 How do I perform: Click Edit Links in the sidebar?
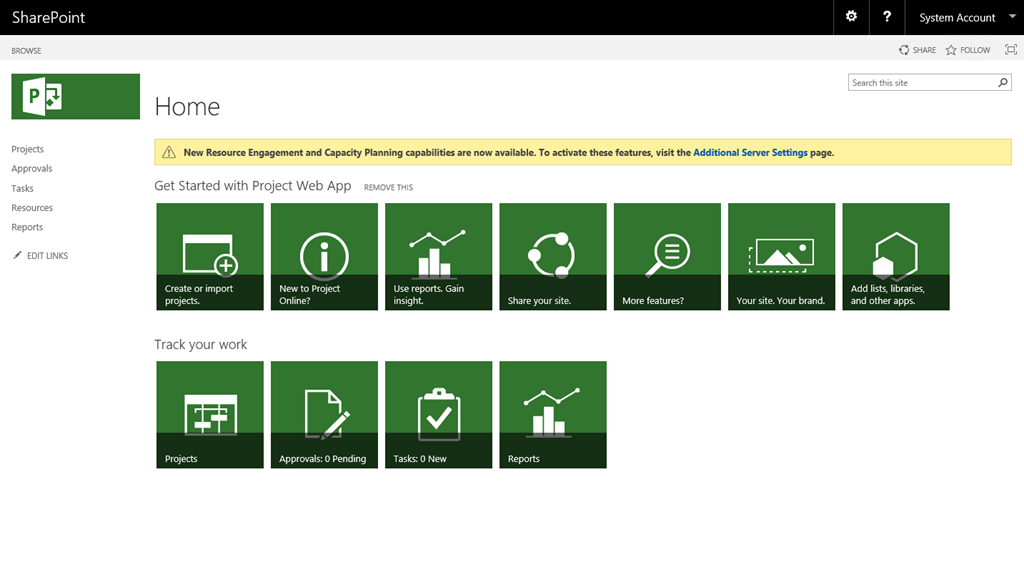point(47,256)
